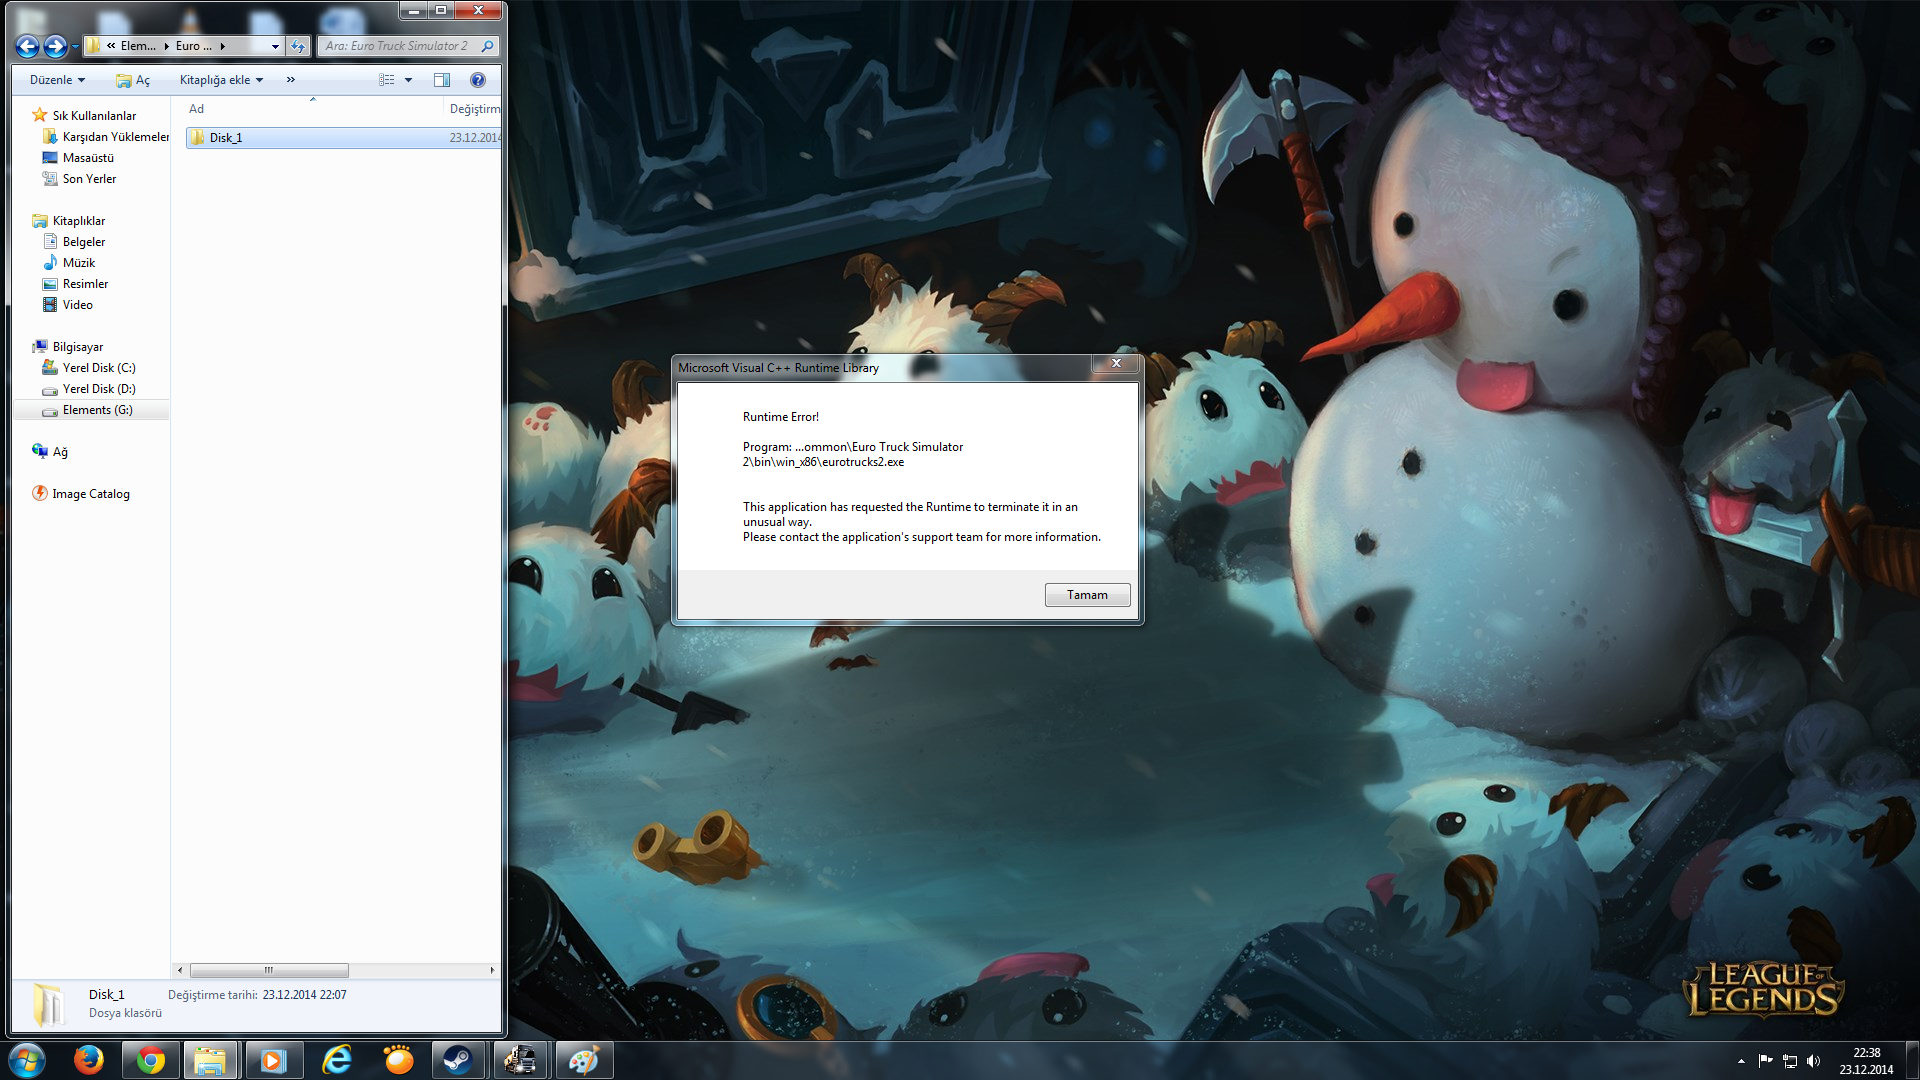Click the Elem... breadcrumb in address bar
Image resolution: width=1920 pixels, height=1080 pixels.
pyautogui.click(x=138, y=46)
